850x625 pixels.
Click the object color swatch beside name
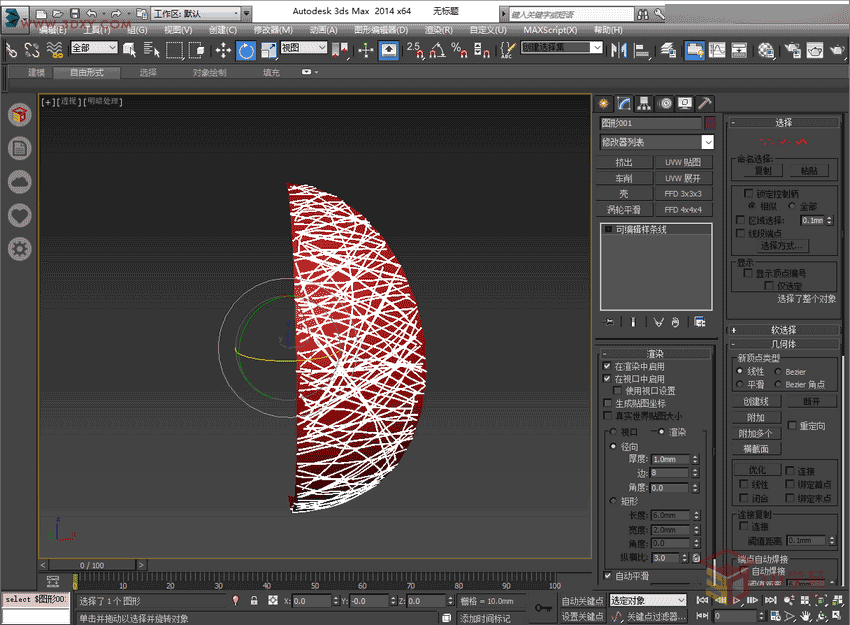(x=710, y=123)
